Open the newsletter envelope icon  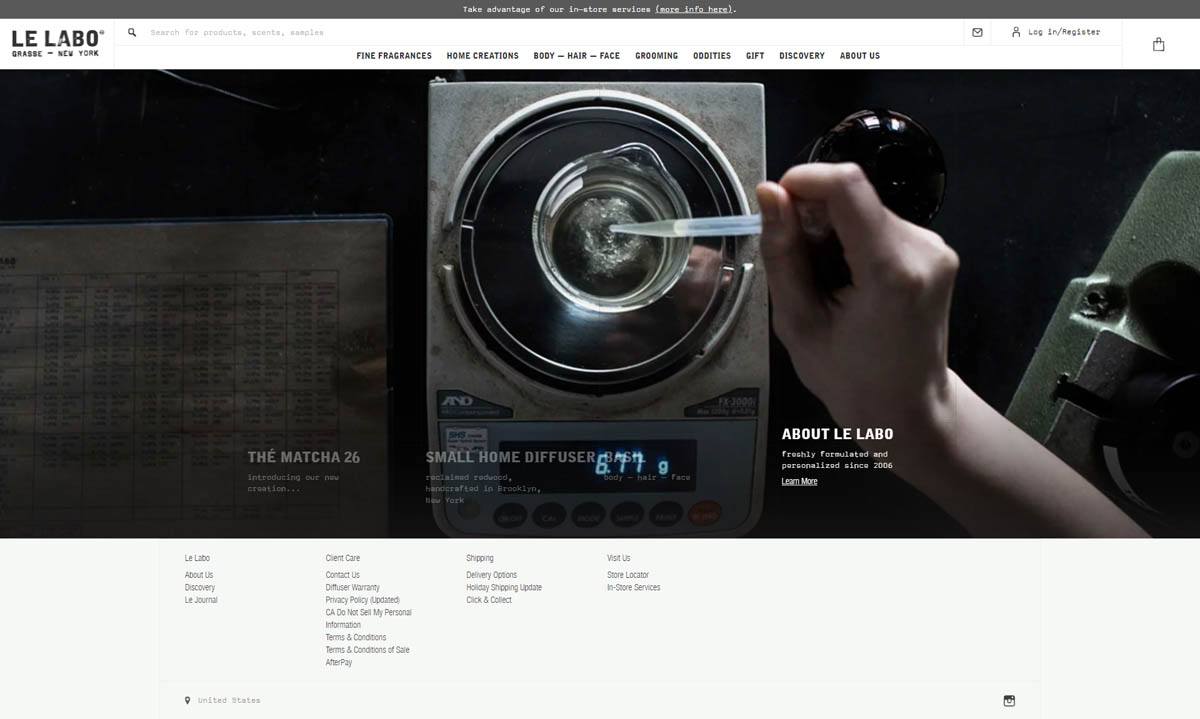[x=977, y=31]
